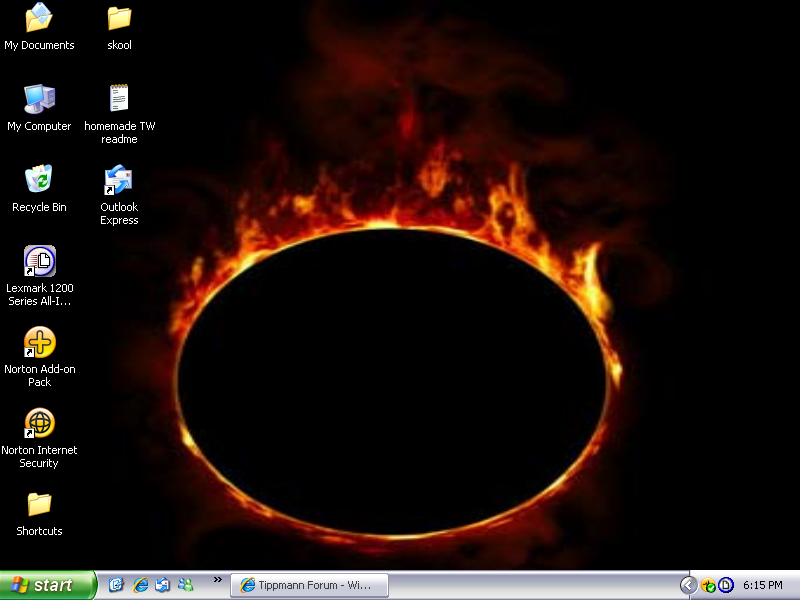The image size is (800, 600).
Task: Click the Norton tray icon with green check
Action: coord(708,585)
